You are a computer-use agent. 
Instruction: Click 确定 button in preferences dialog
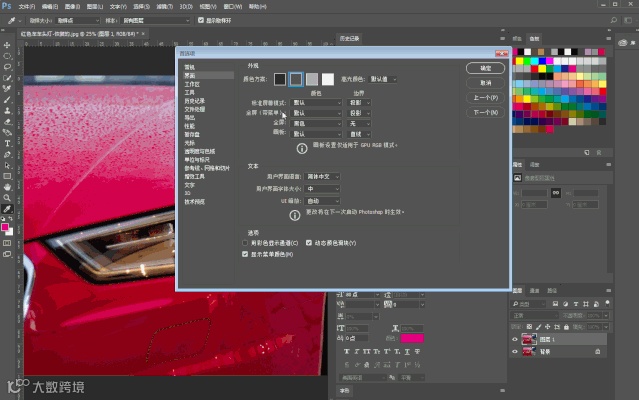[485, 68]
